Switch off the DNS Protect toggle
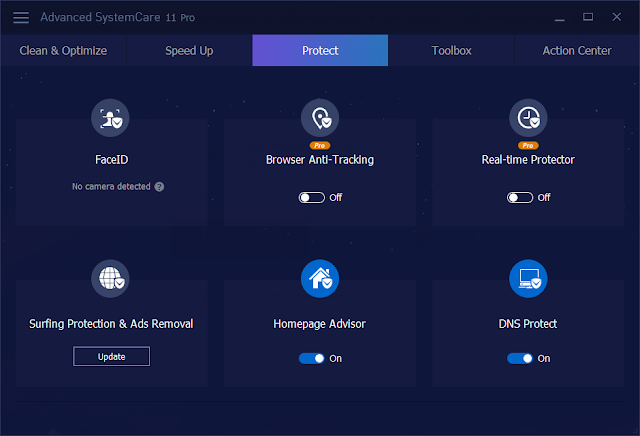Screen dimensions: 640x436 pos(520,358)
